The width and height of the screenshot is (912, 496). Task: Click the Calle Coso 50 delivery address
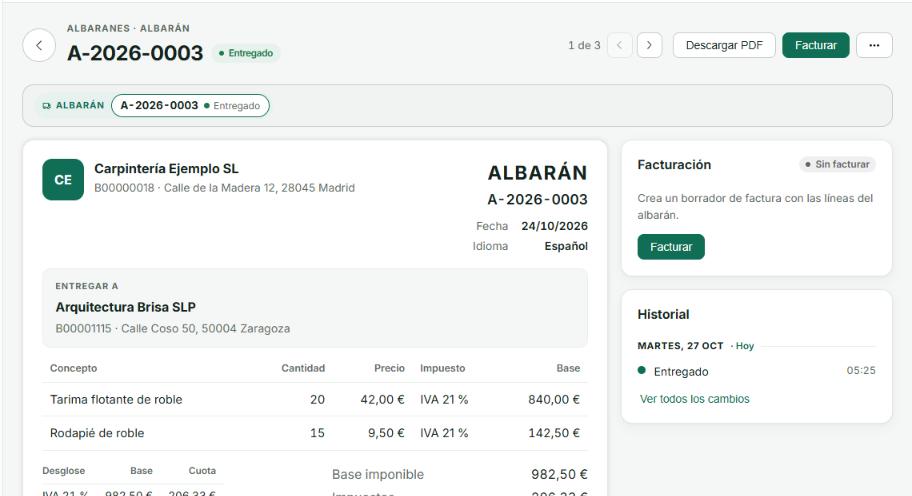(205, 329)
